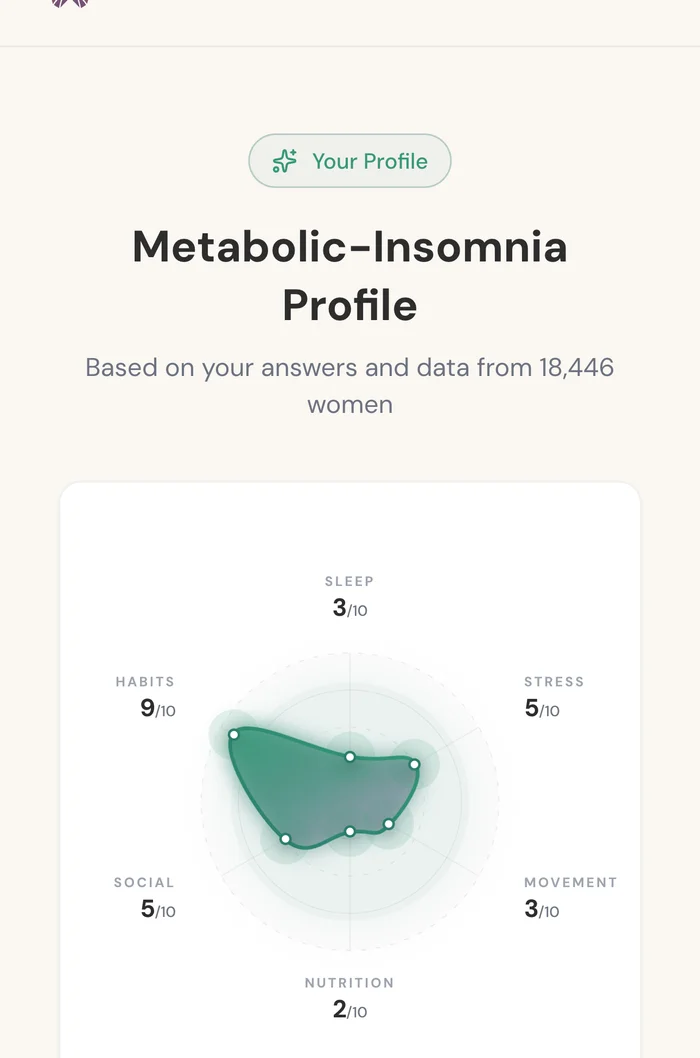Select the Nutrition data point on the radar
Image resolution: width=700 pixels, height=1058 pixels.
[350, 831]
